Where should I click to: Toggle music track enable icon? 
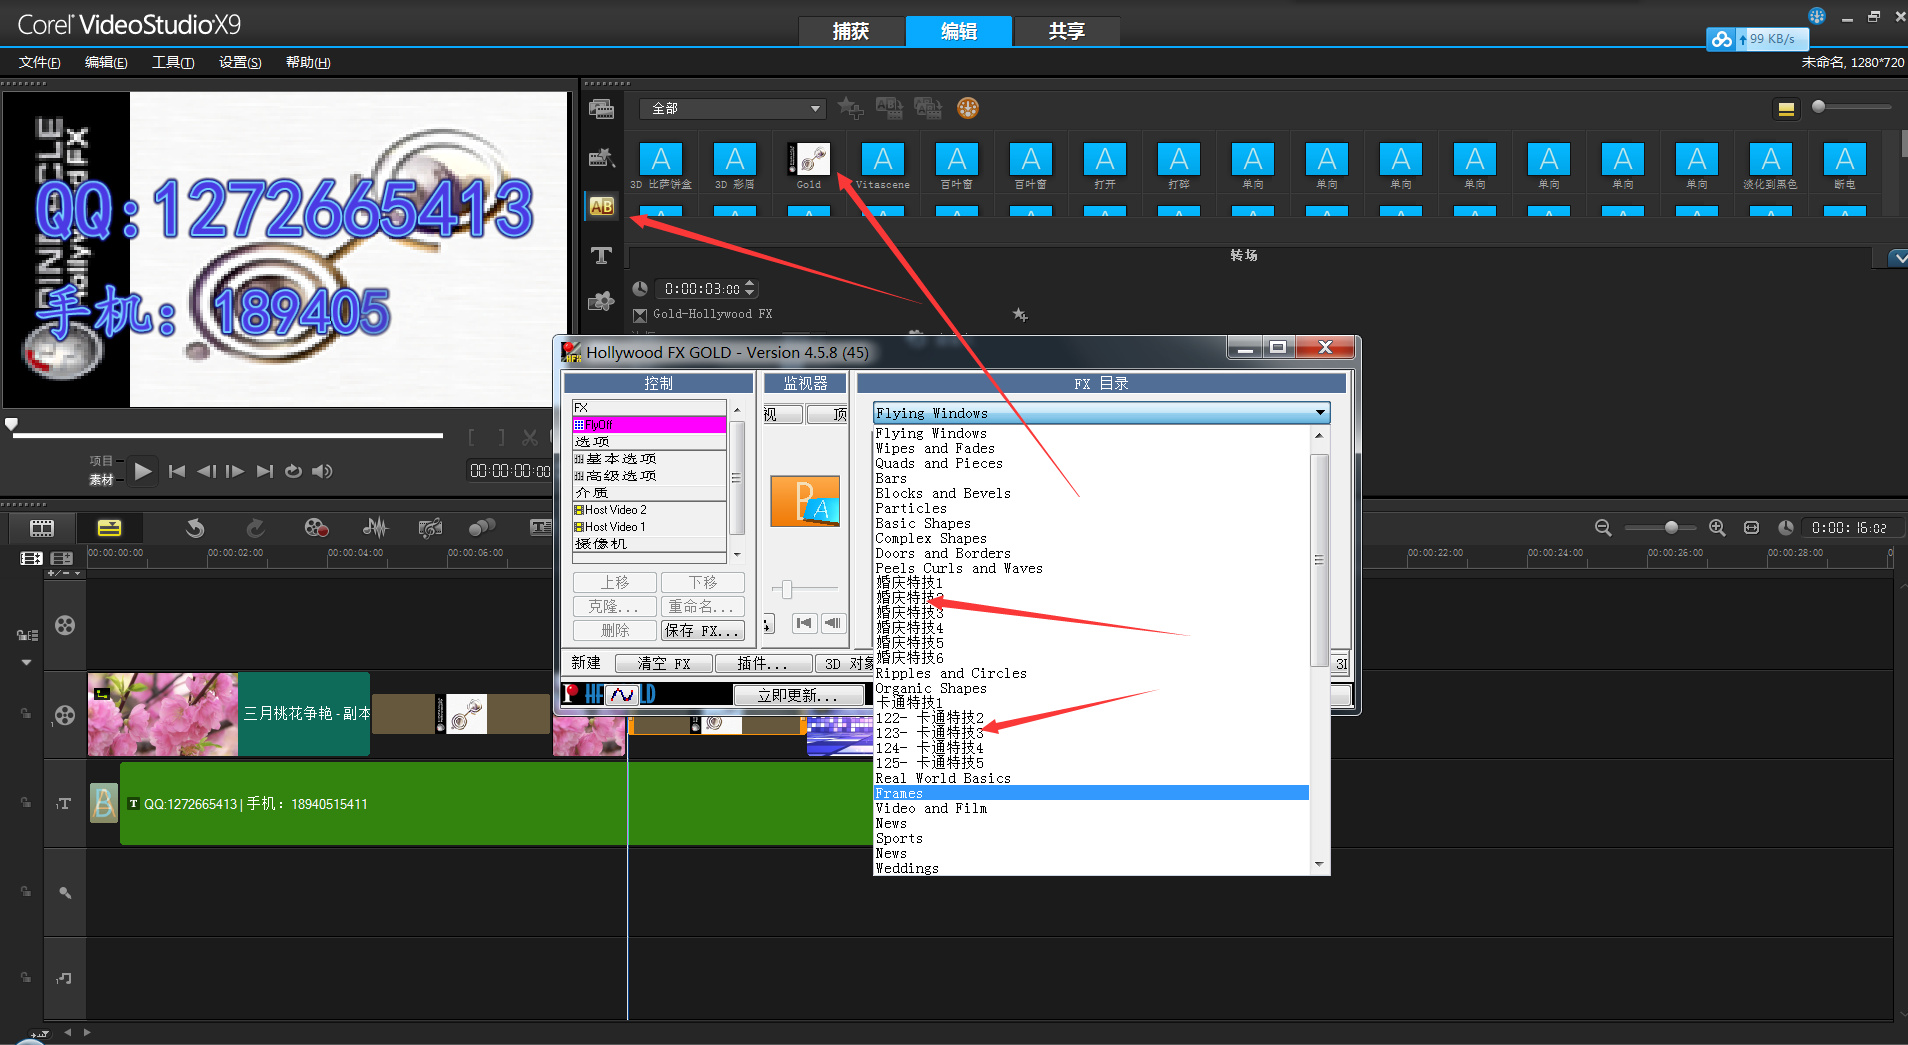(65, 978)
